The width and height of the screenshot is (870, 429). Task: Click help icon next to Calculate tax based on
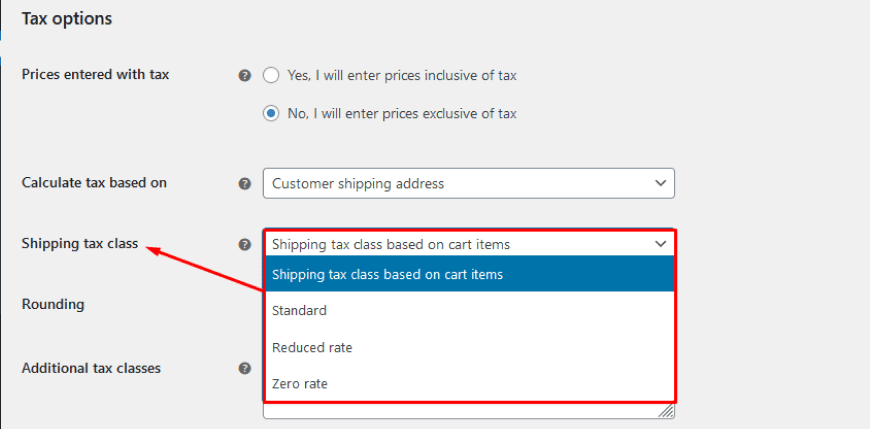(x=244, y=184)
